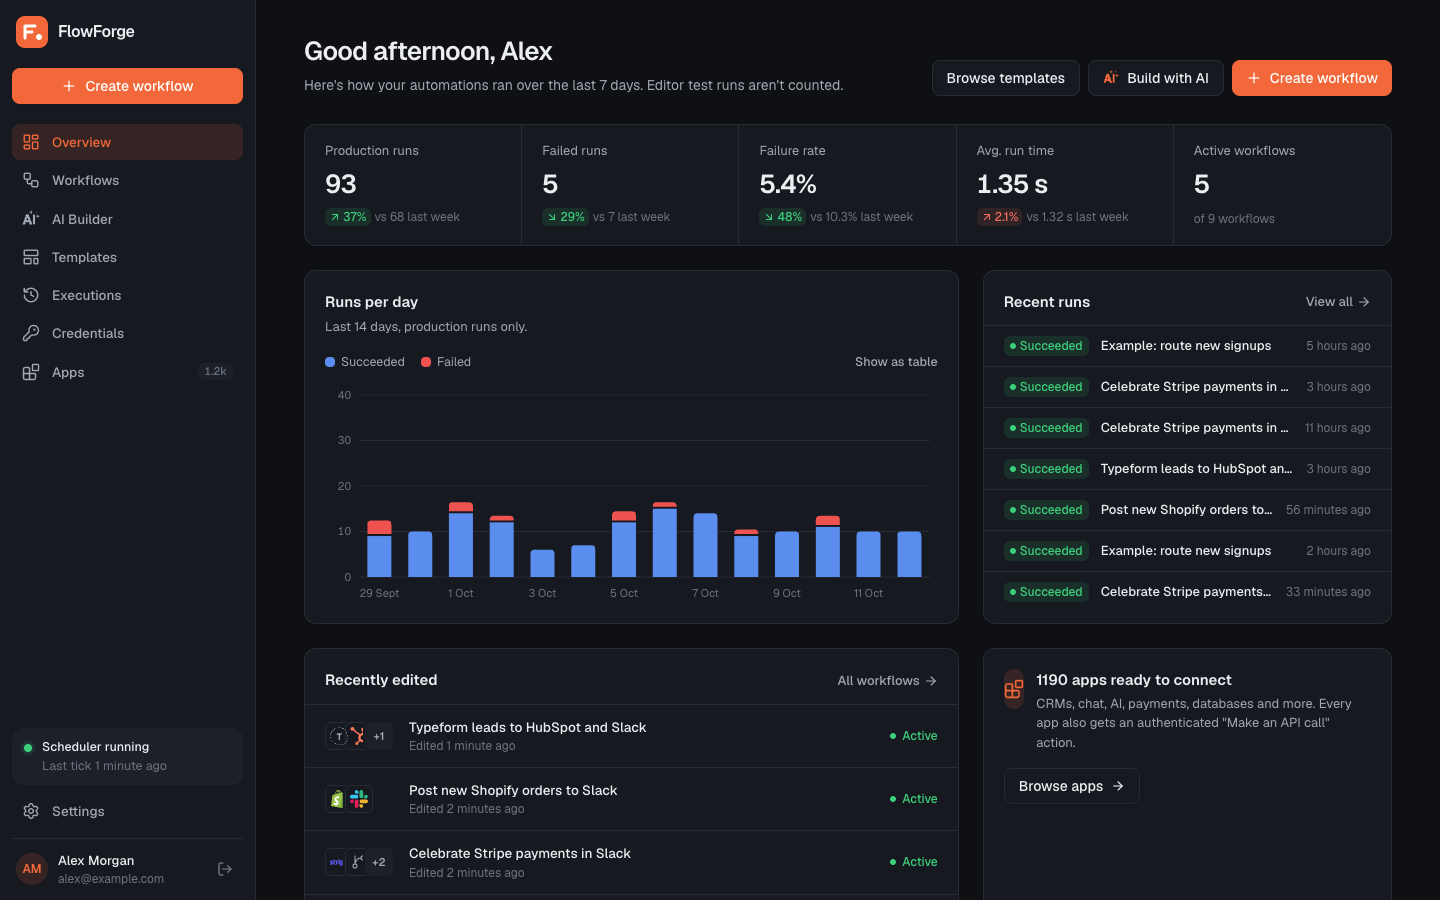Viewport: 1440px width, 900px height.
Task: Click the Slack app icon in Shopify row
Action: 359,799
